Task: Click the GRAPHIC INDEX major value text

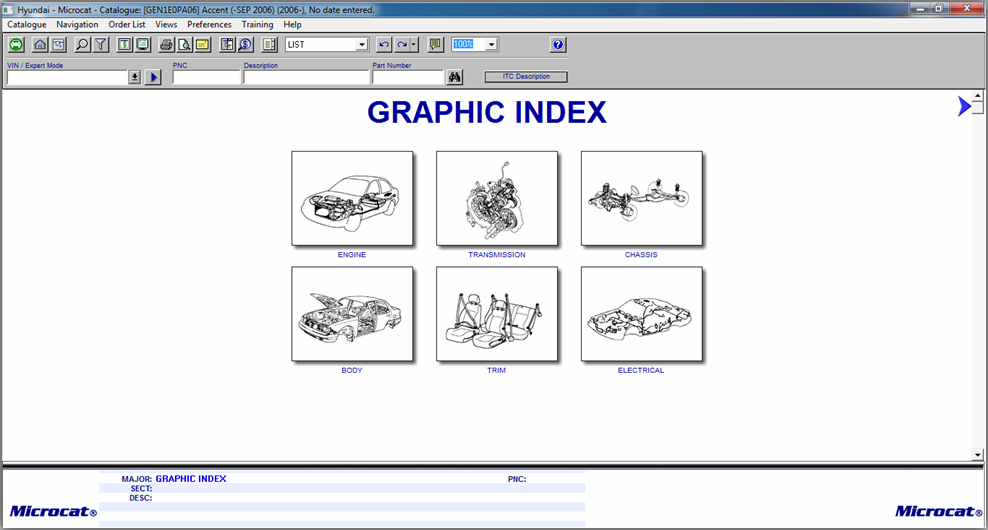Action: pyautogui.click(x=191, y=479)
